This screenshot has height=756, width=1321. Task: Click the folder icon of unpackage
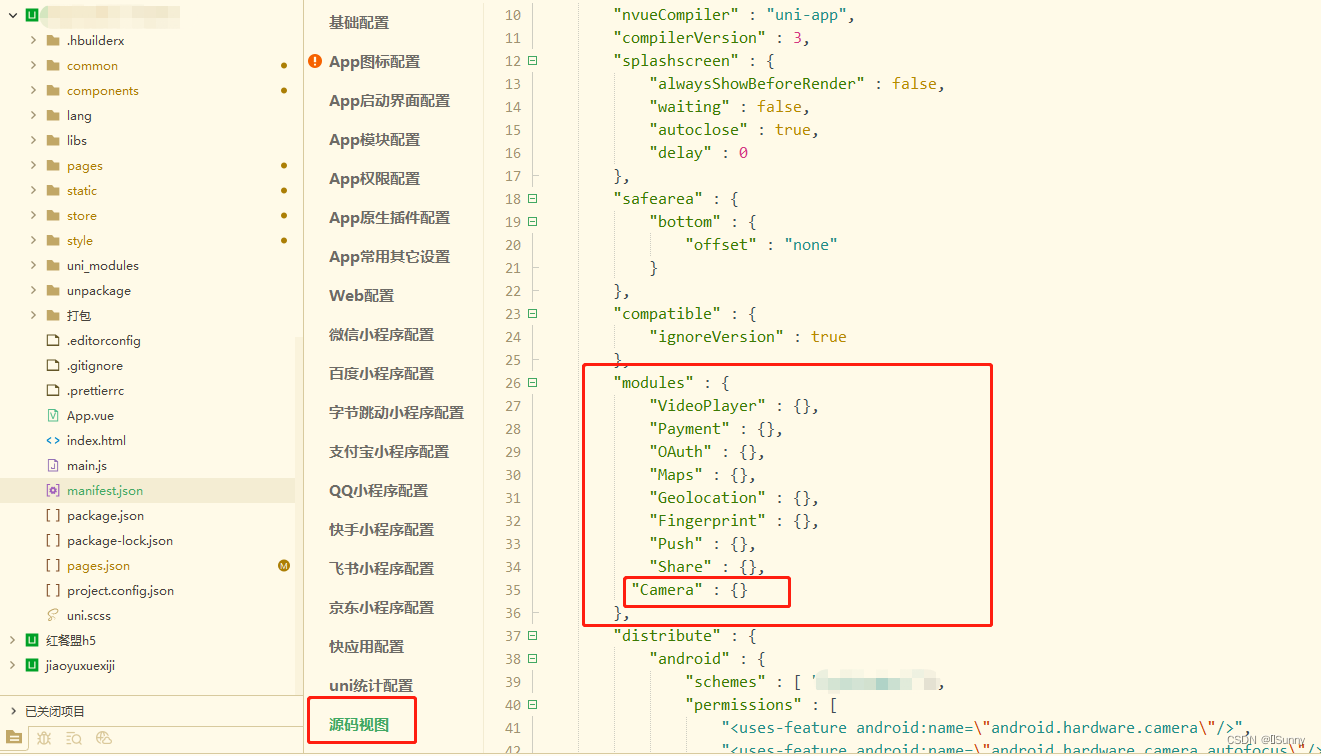pos(53,290)
